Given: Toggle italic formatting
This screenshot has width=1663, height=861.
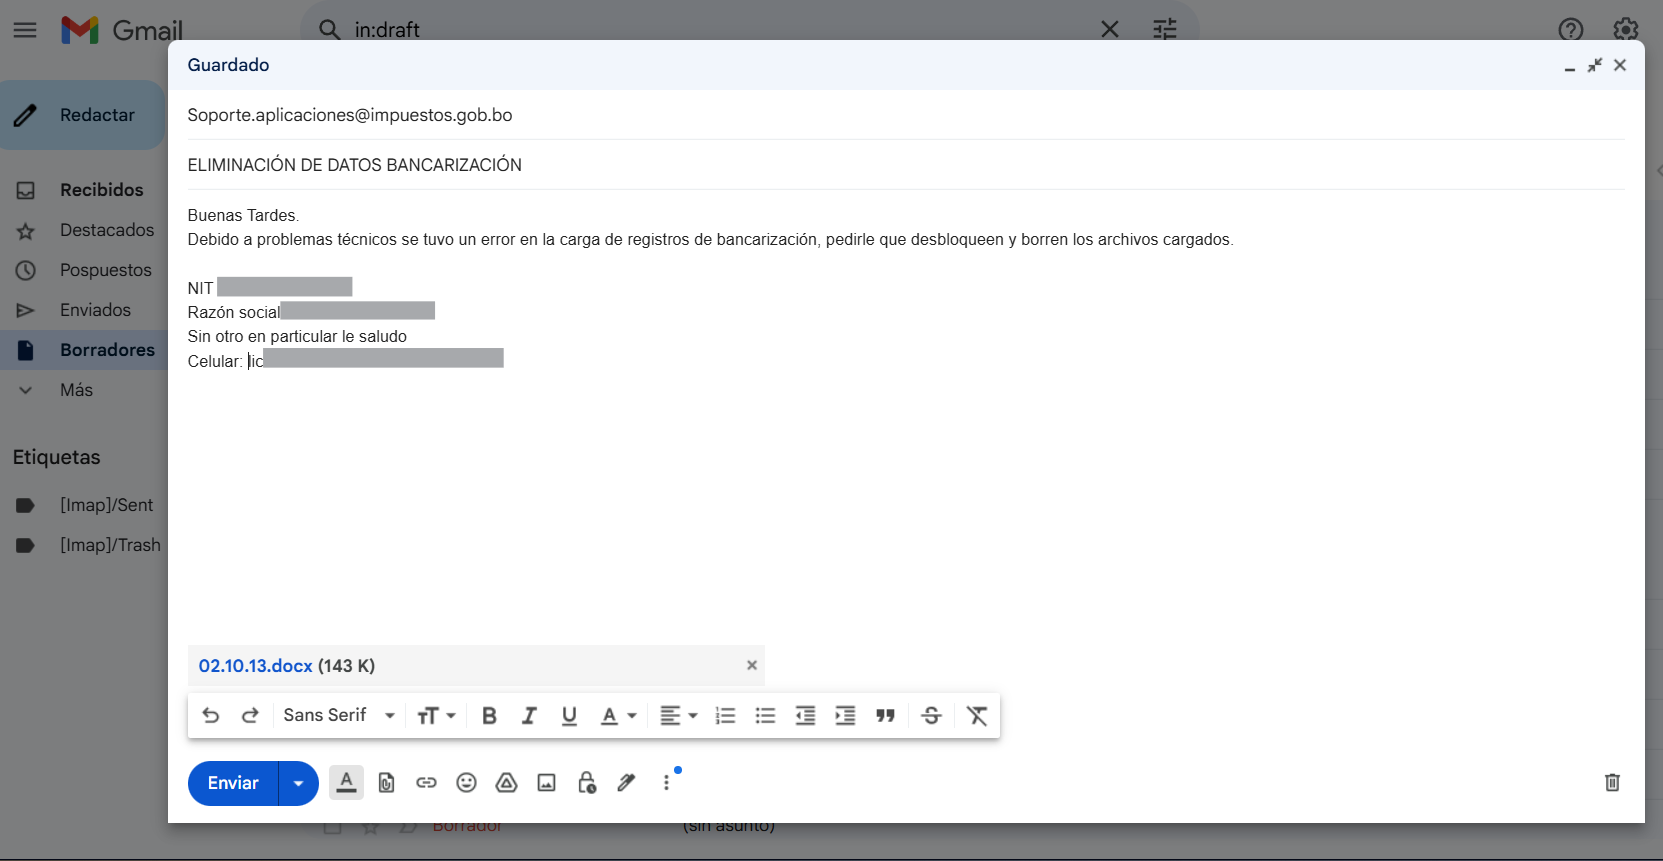Looking at the screenshot, I should coord(529,716).
